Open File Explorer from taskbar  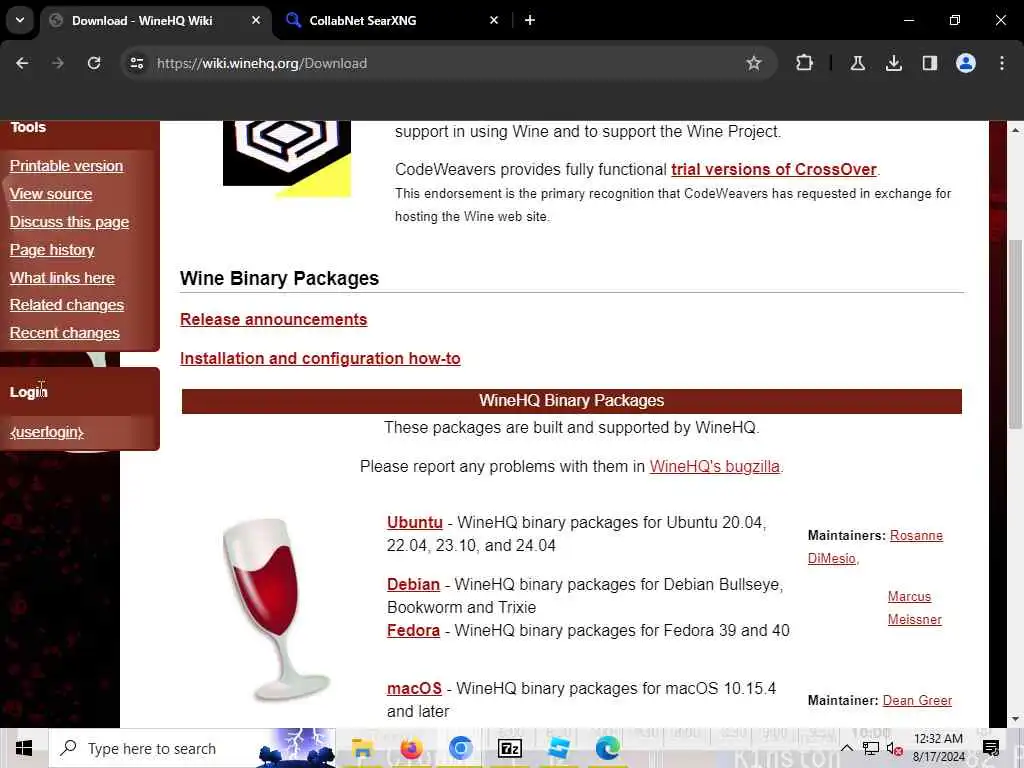tap(362, 748)
